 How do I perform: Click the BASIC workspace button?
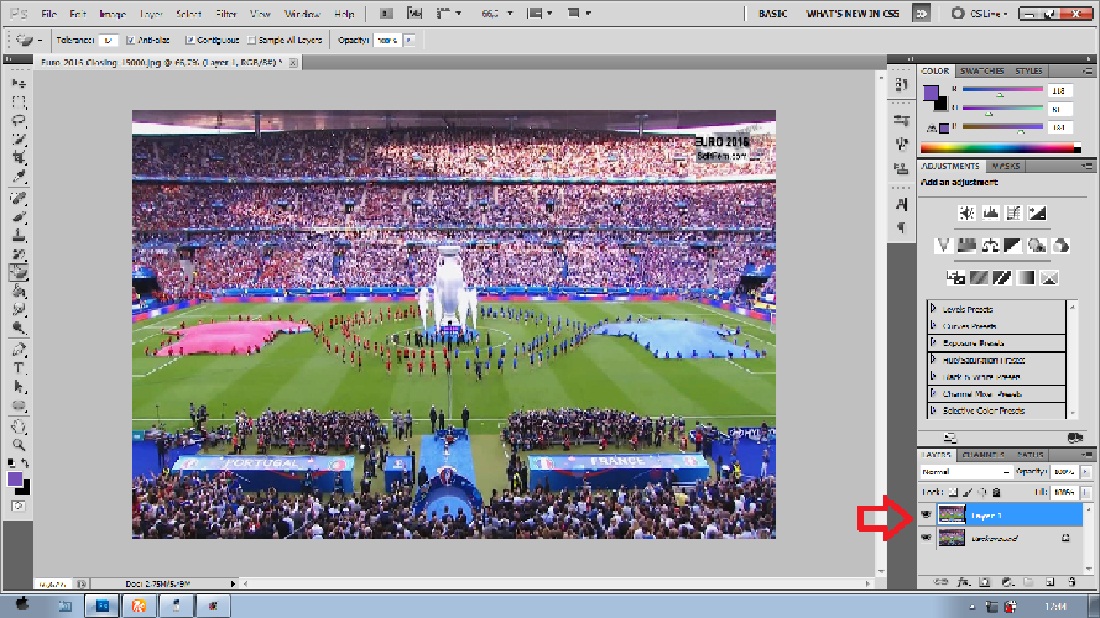773,14
